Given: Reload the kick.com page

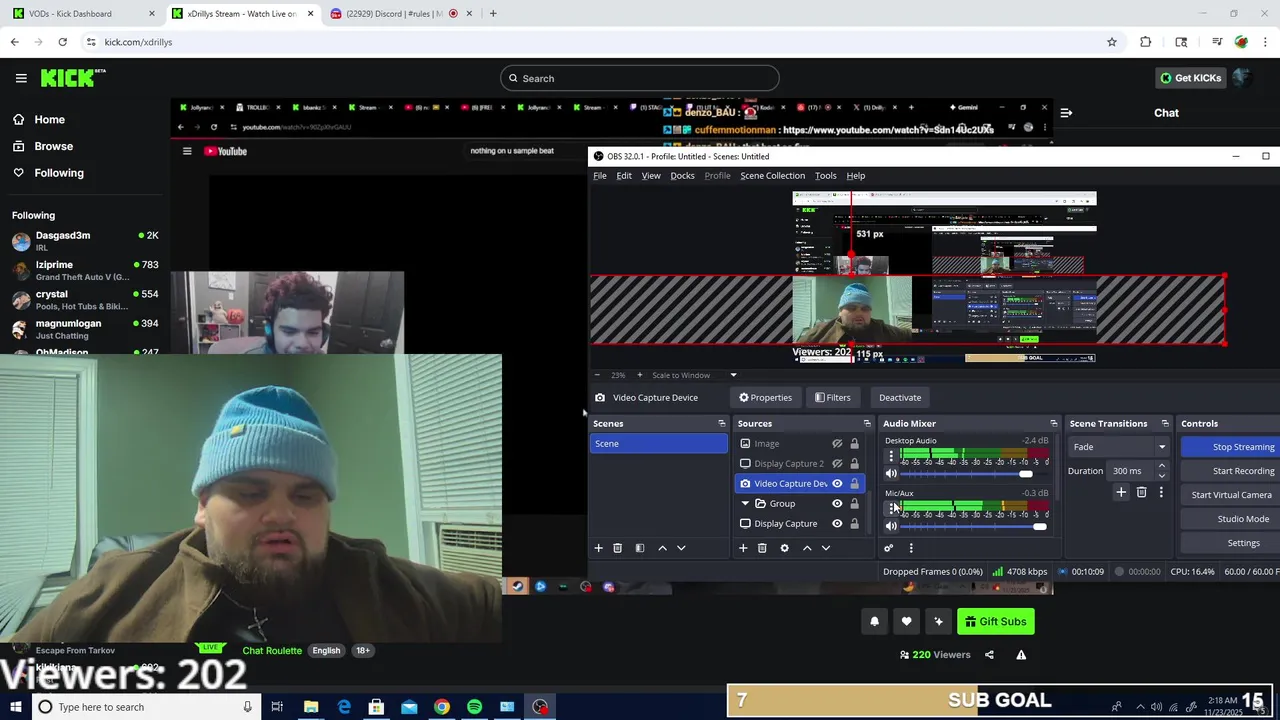Looking at the screenshot, I should (x=62, y=42).
